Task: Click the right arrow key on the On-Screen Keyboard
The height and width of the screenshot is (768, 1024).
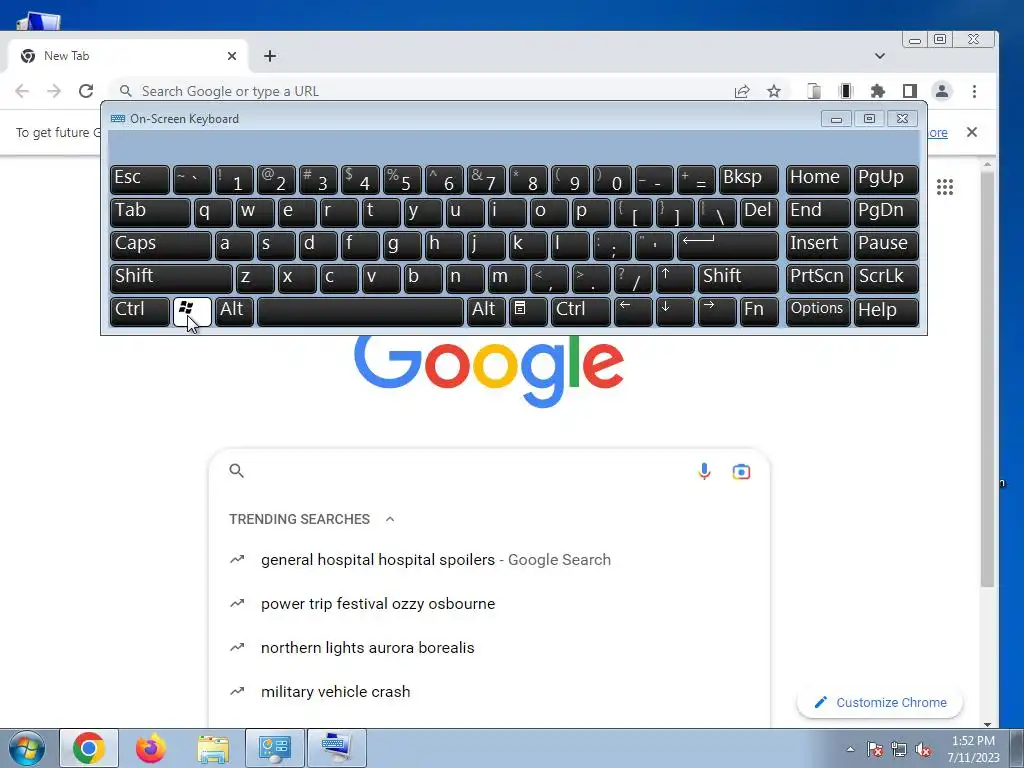Action: click(716, 312)
